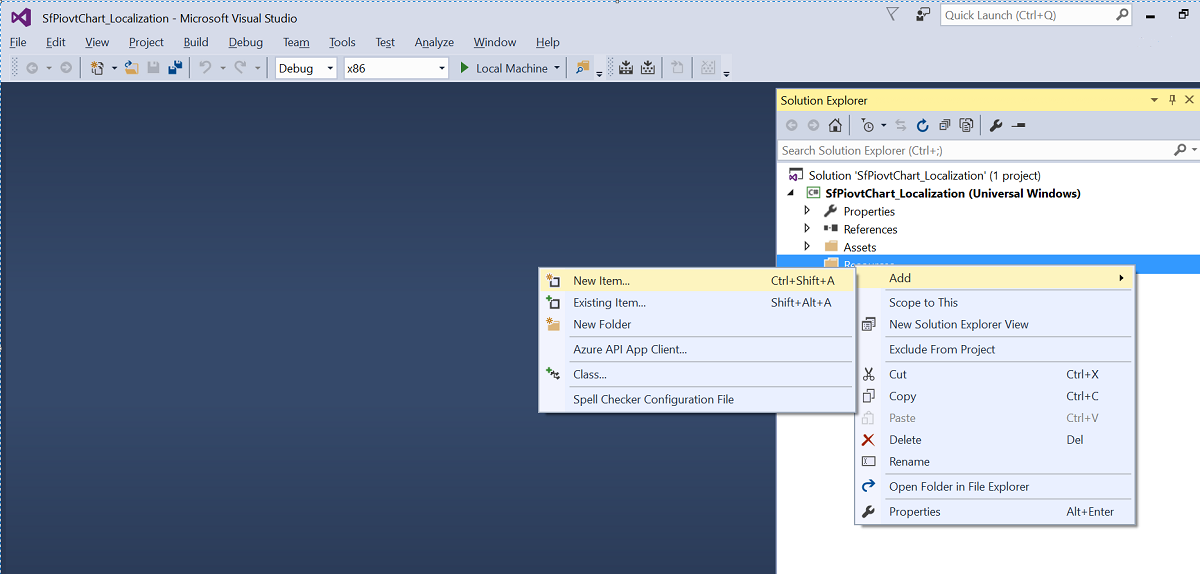The image size is (1200, 574).
Task: Click the Navigate Forward toolbar arrow
Action: click(66, 68)
